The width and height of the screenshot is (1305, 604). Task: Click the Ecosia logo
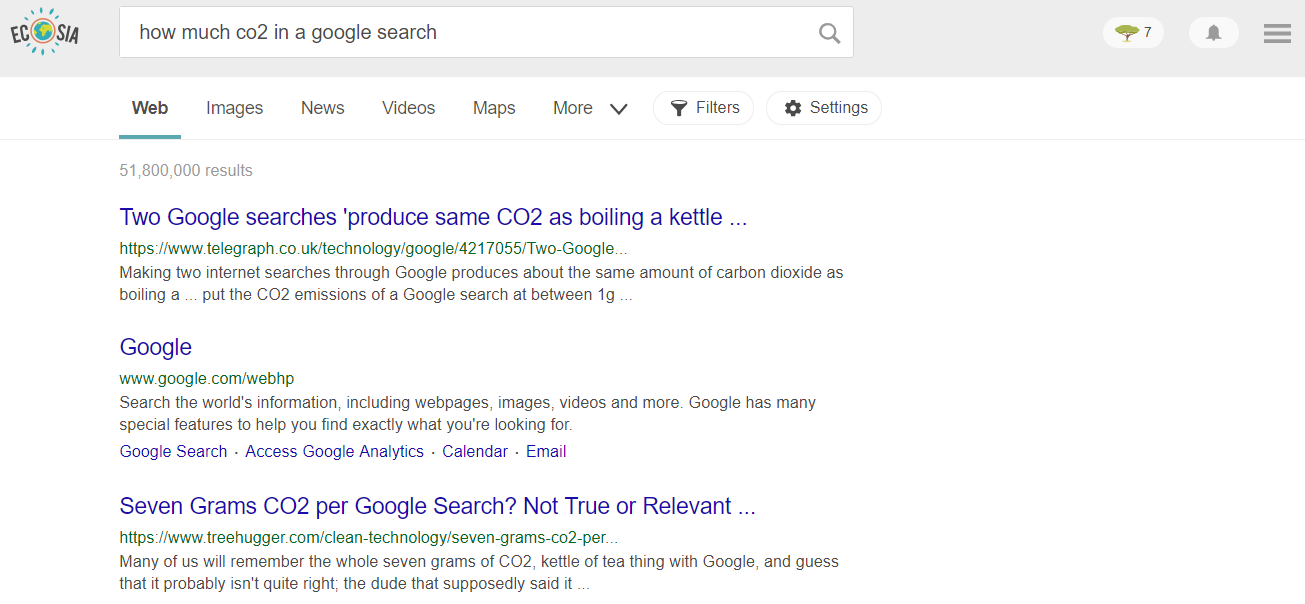pyautogui.click(x=45, y=33)
